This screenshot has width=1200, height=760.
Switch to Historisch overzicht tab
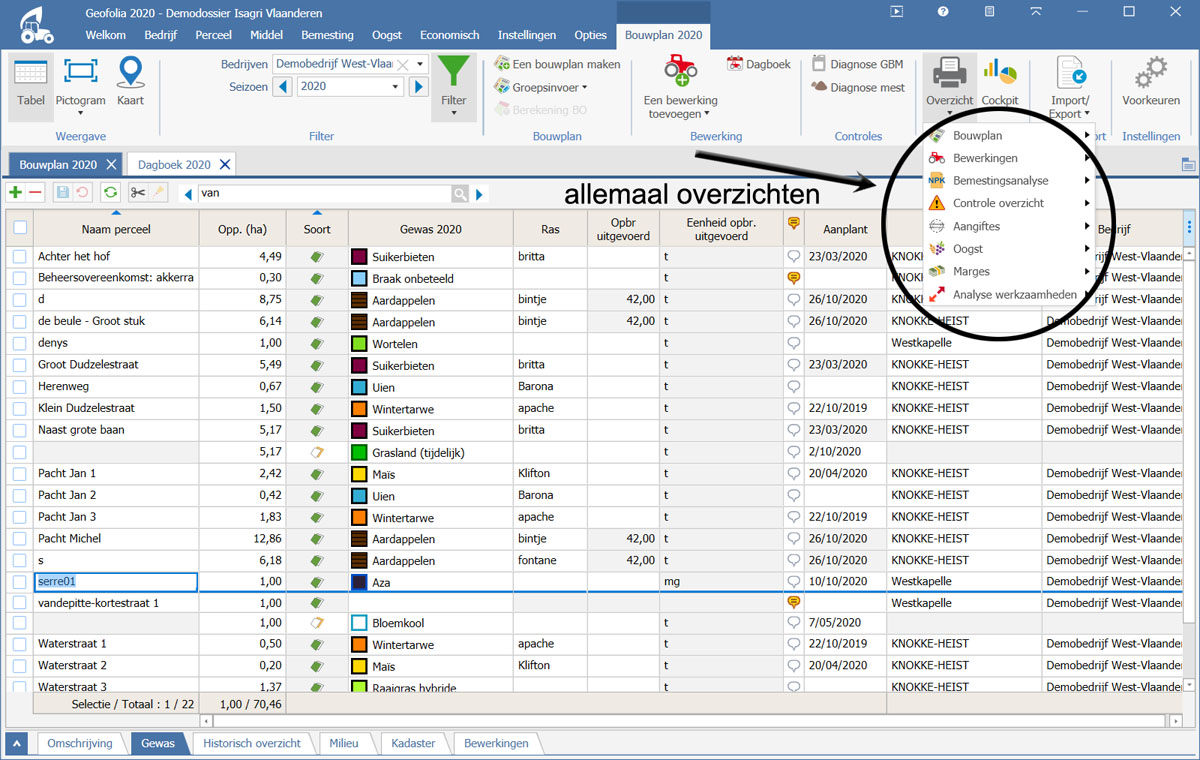pos(252,743)
